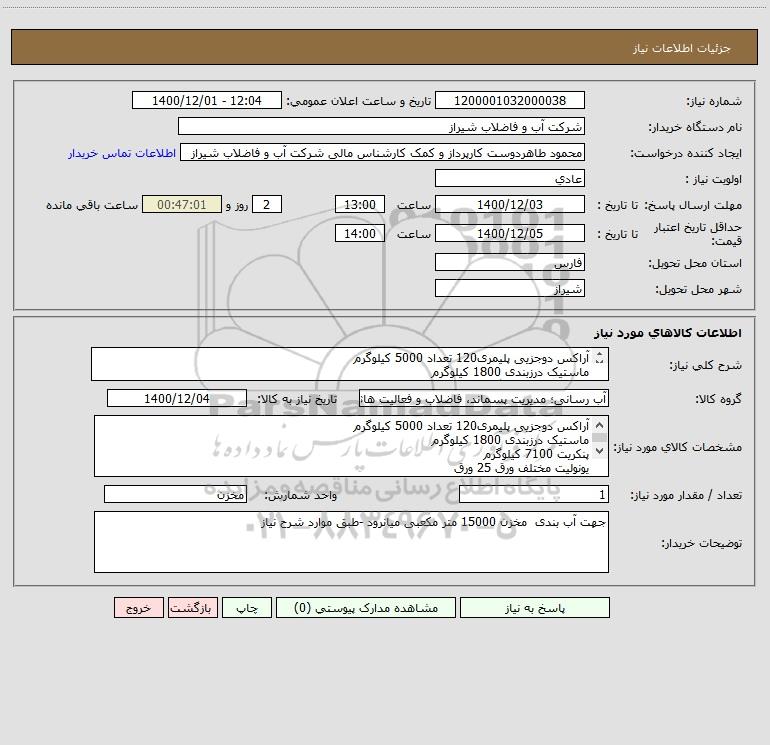This screenshot has width=770, height=745.
Task: Click the priority field عادي
Action: click(x=510, y=178)
